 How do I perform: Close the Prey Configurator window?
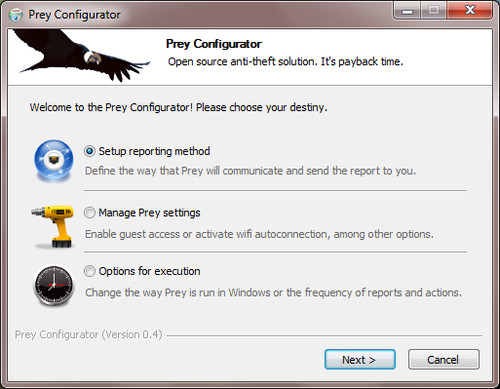tap(470, 11)
